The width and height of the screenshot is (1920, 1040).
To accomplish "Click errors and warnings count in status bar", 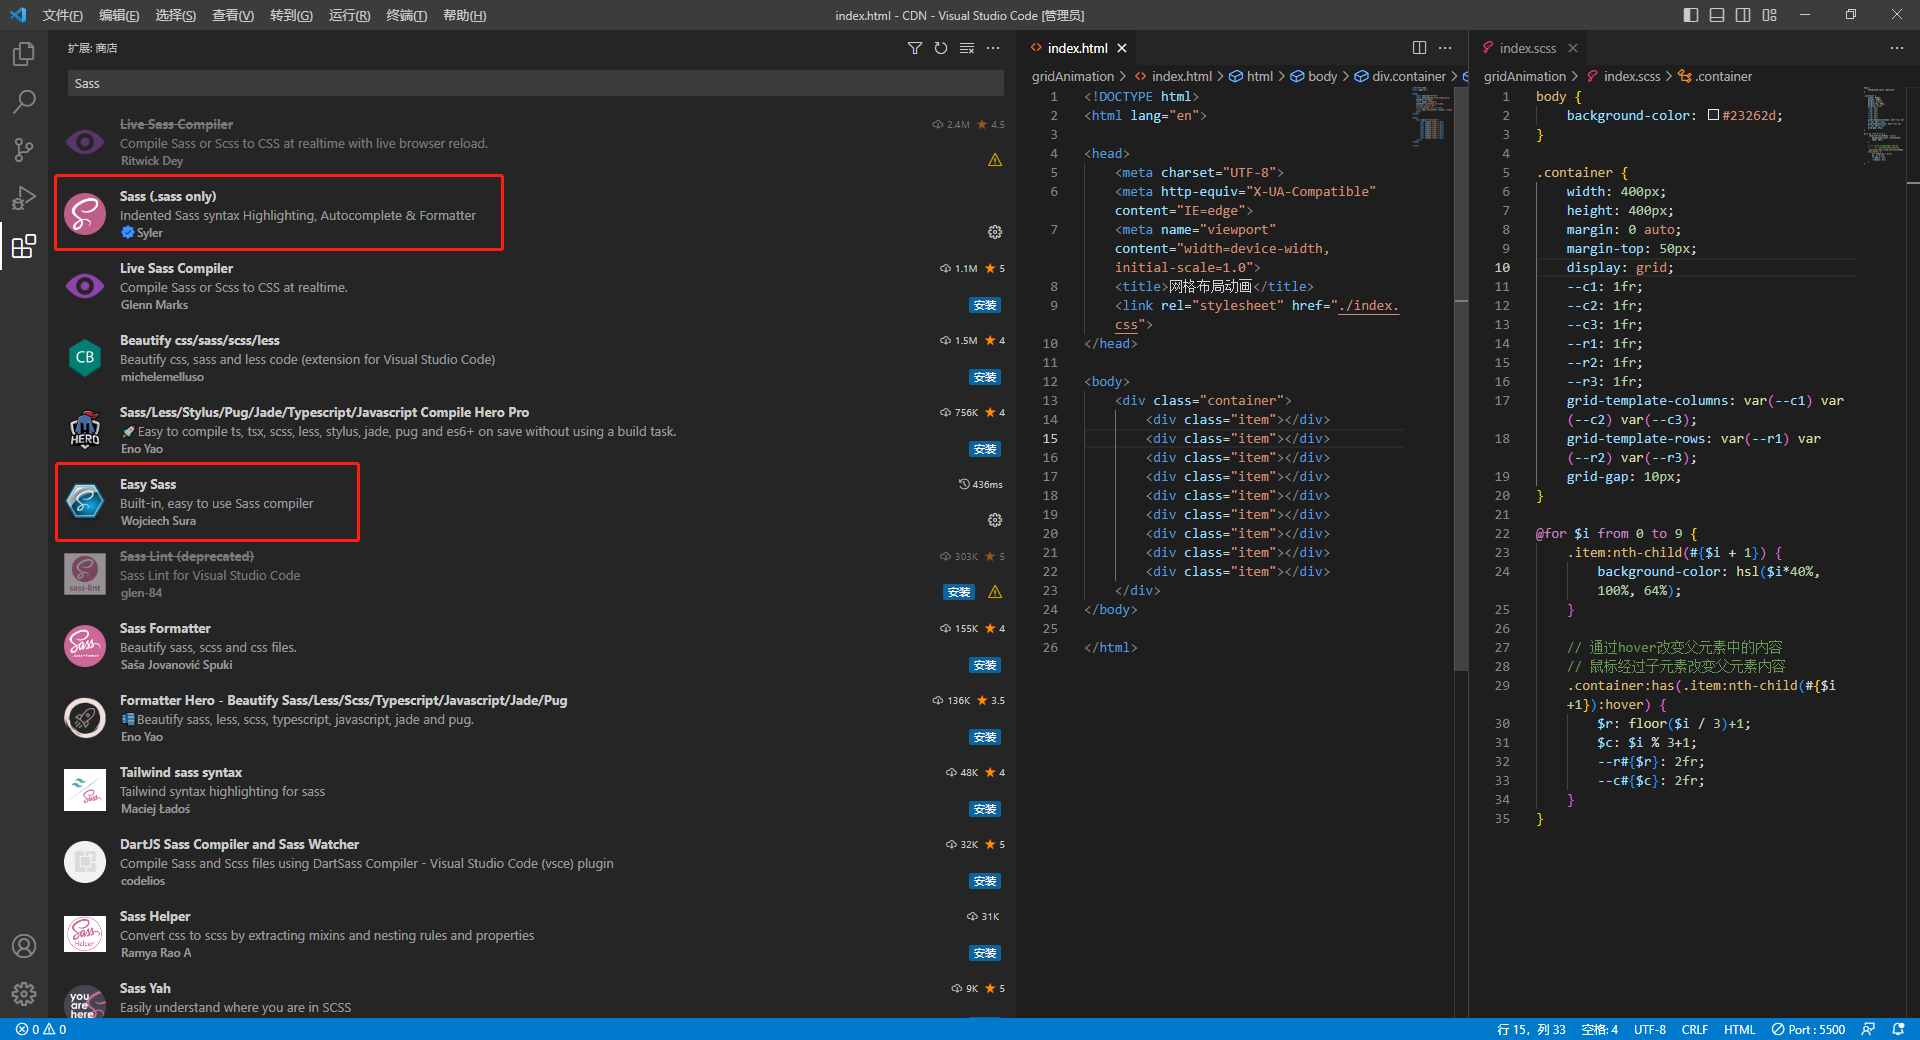I will coord(41,1029).
